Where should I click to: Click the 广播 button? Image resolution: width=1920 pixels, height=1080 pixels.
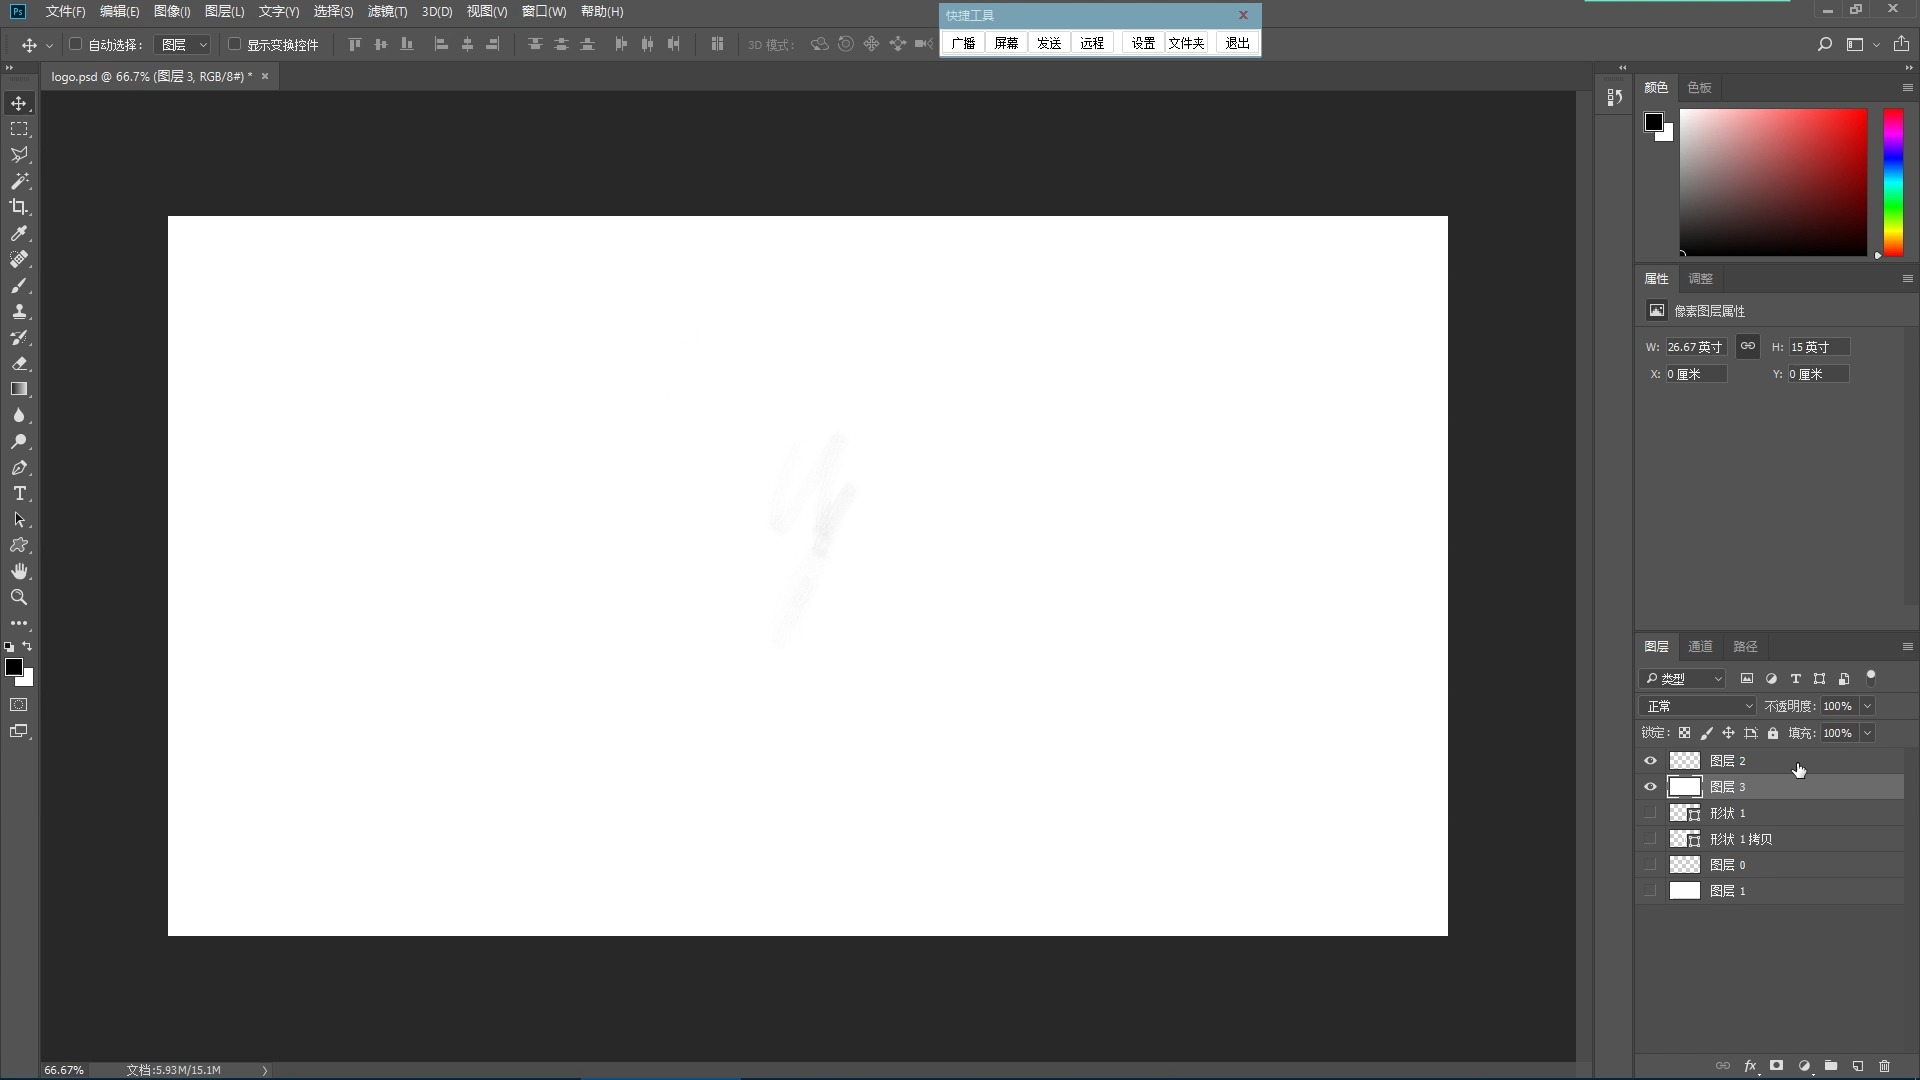(x=963, y=44)
